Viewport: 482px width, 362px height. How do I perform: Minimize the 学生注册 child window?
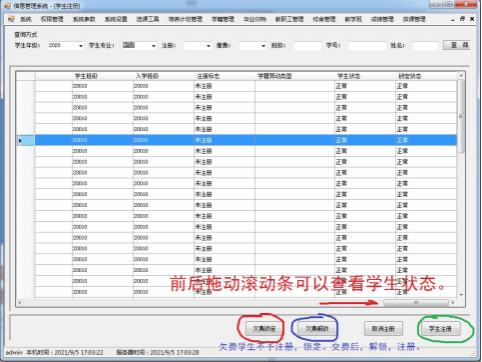pyautogui.click(x=453, y=19)
